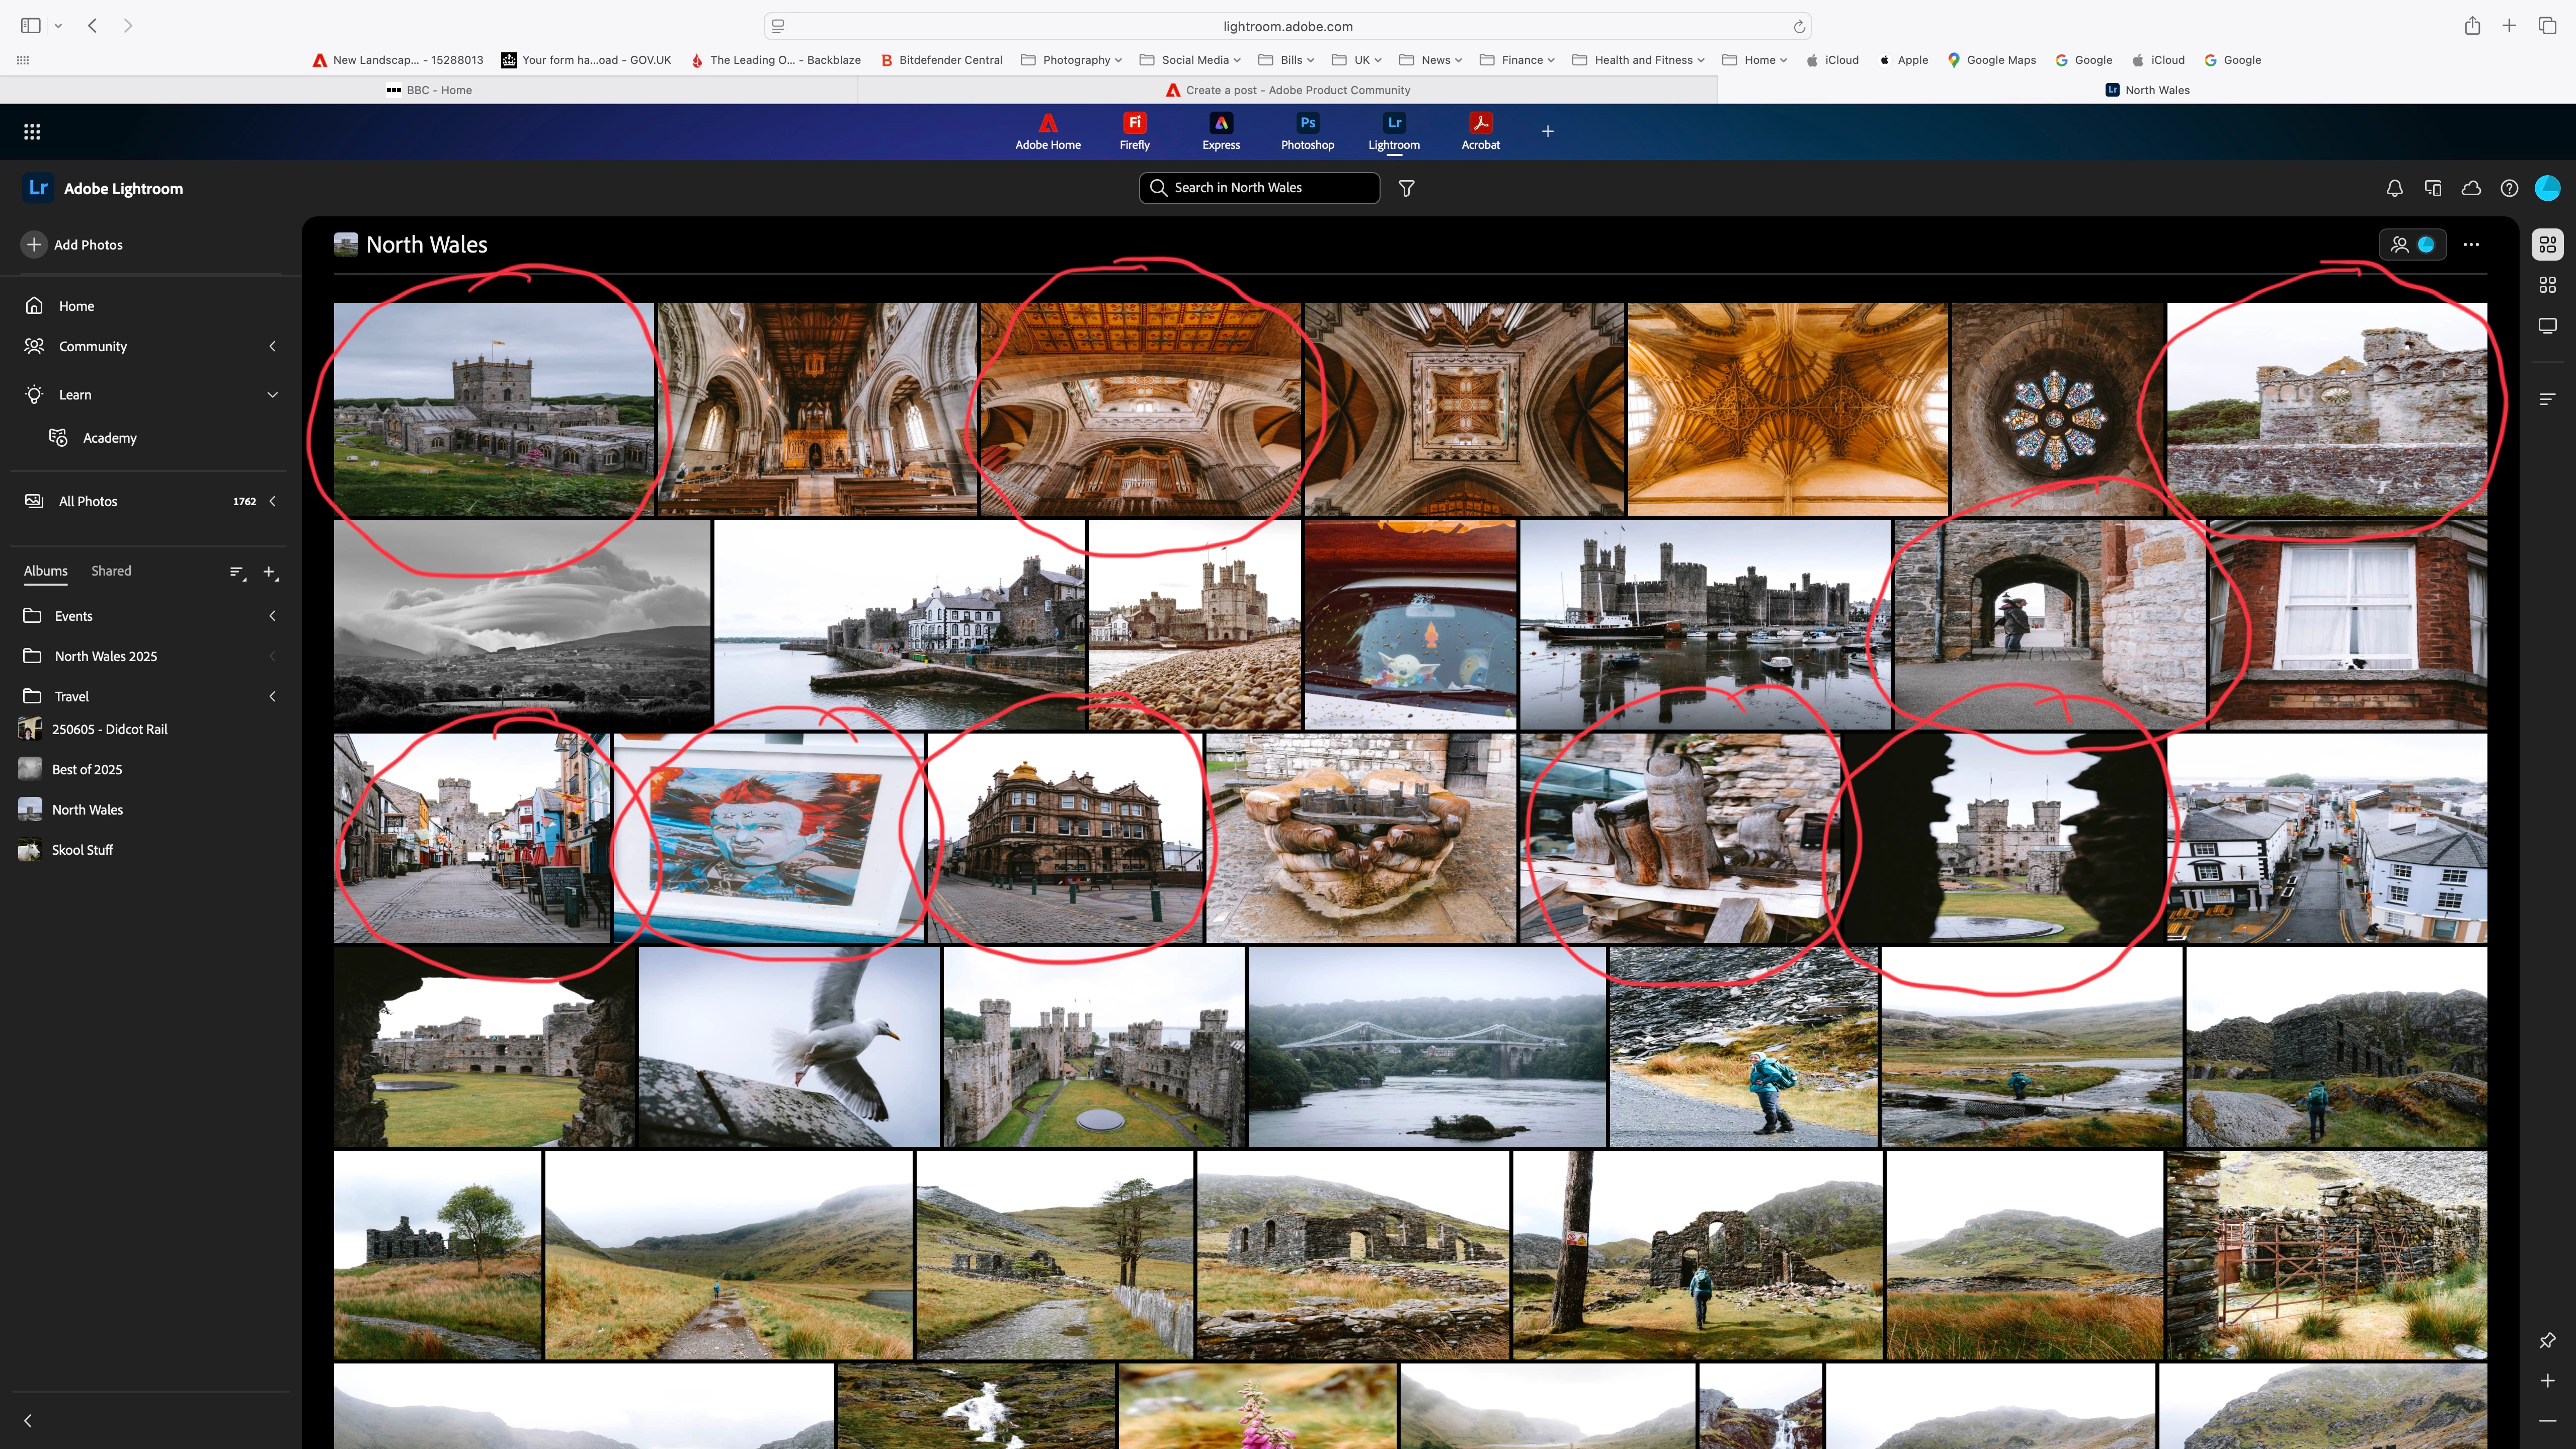Click Search in North Wales field

point(1260,188)
